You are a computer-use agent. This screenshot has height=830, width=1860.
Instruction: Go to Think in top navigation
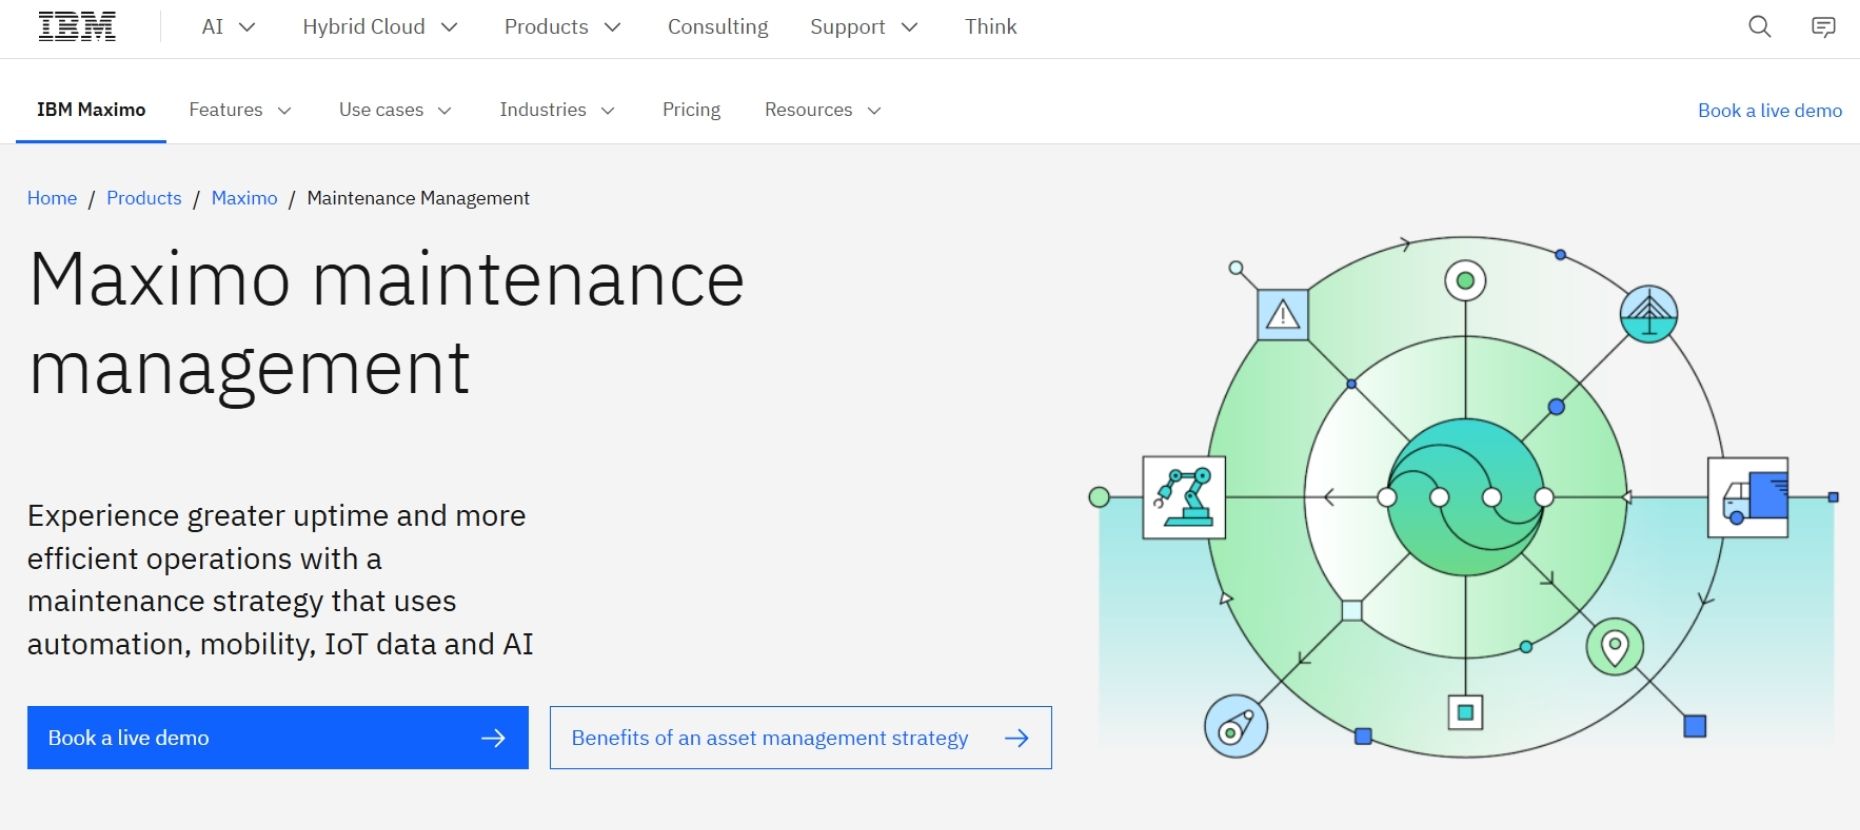click(x=991, y=27)
